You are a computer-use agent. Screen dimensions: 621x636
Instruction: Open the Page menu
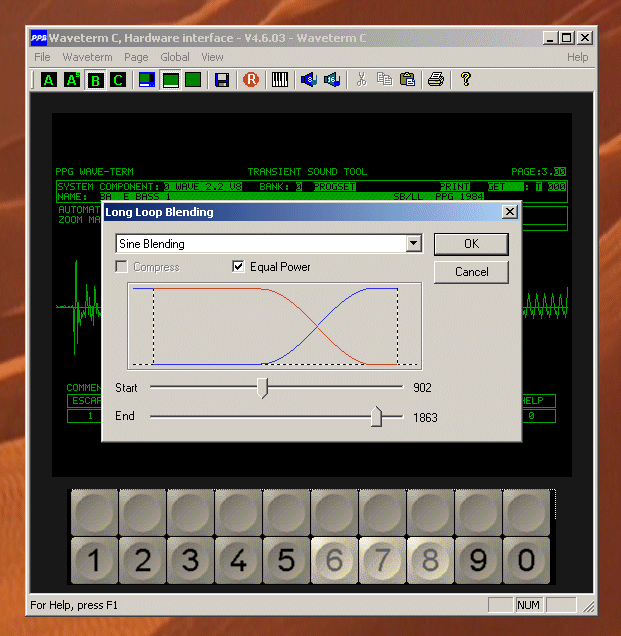coord(136,57)
